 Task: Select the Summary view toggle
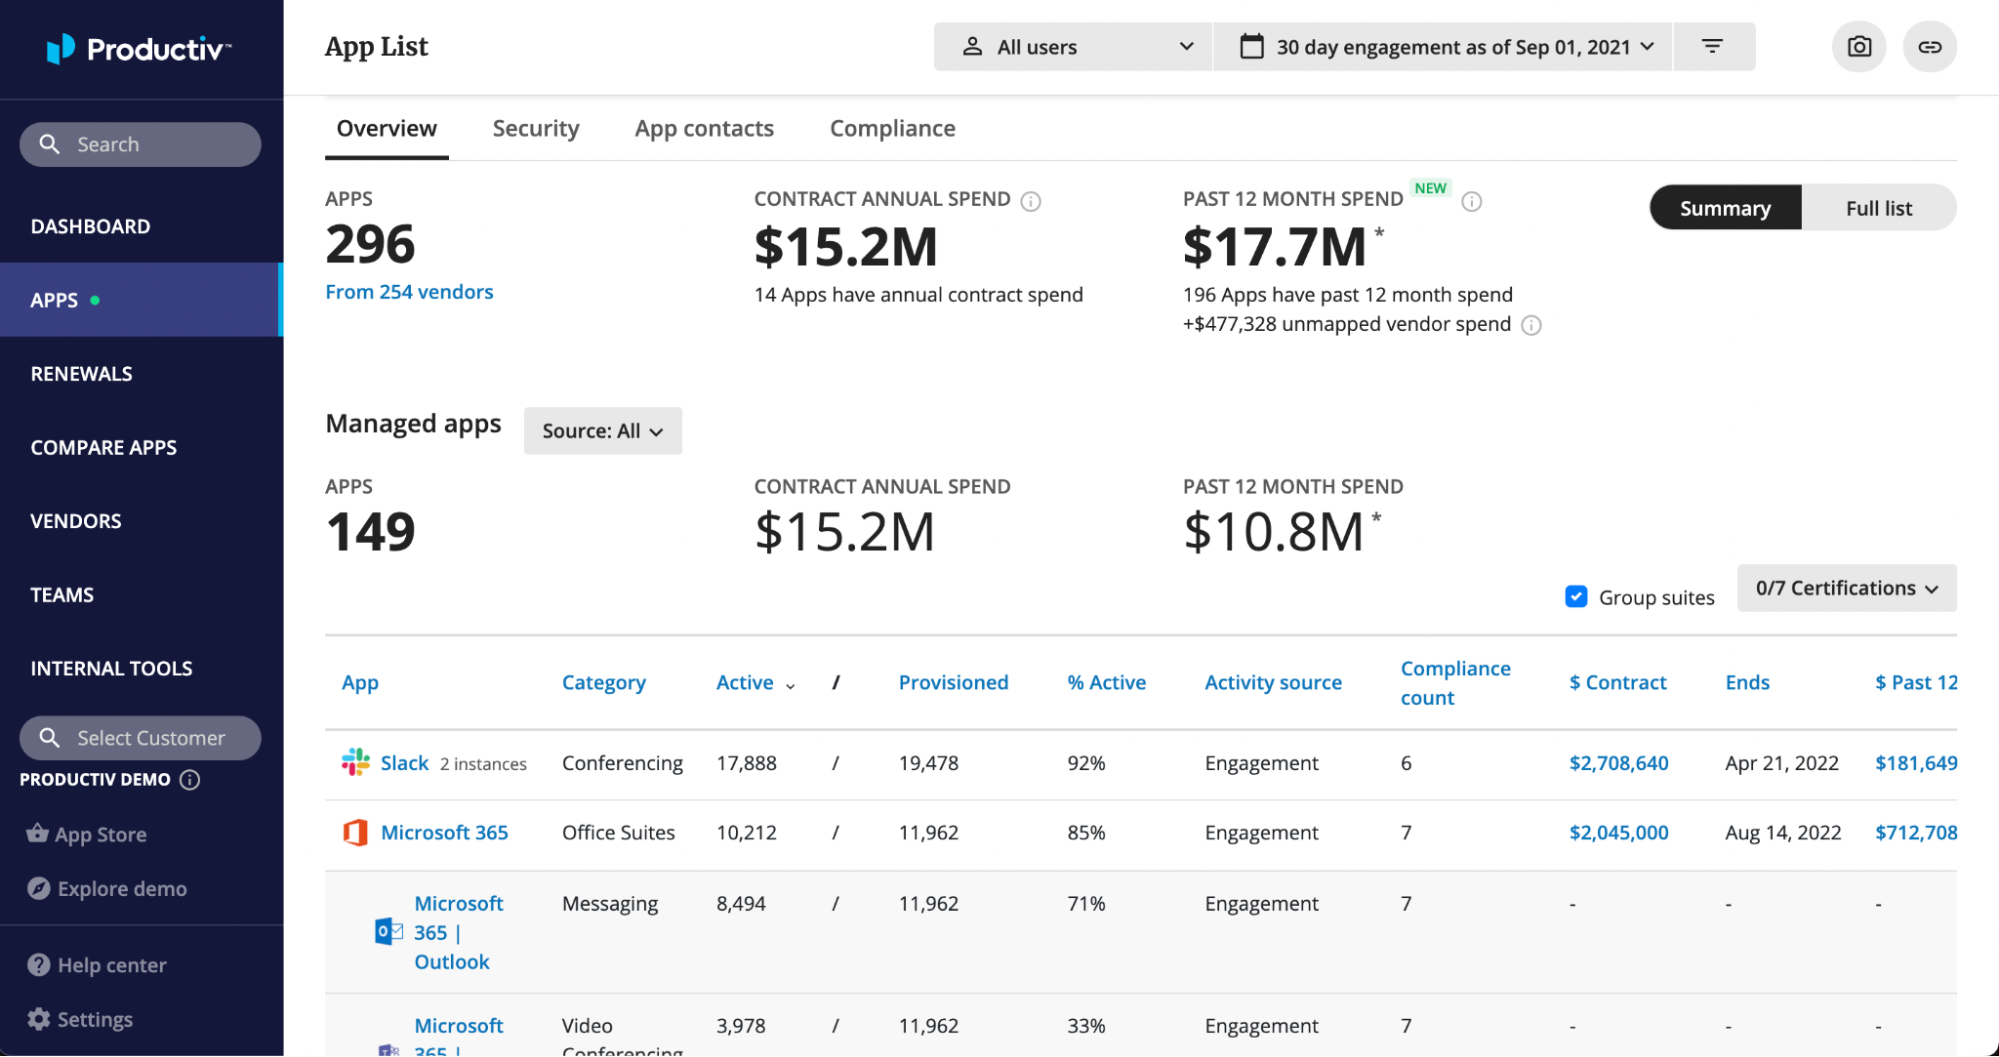(x=1725, y=207)
